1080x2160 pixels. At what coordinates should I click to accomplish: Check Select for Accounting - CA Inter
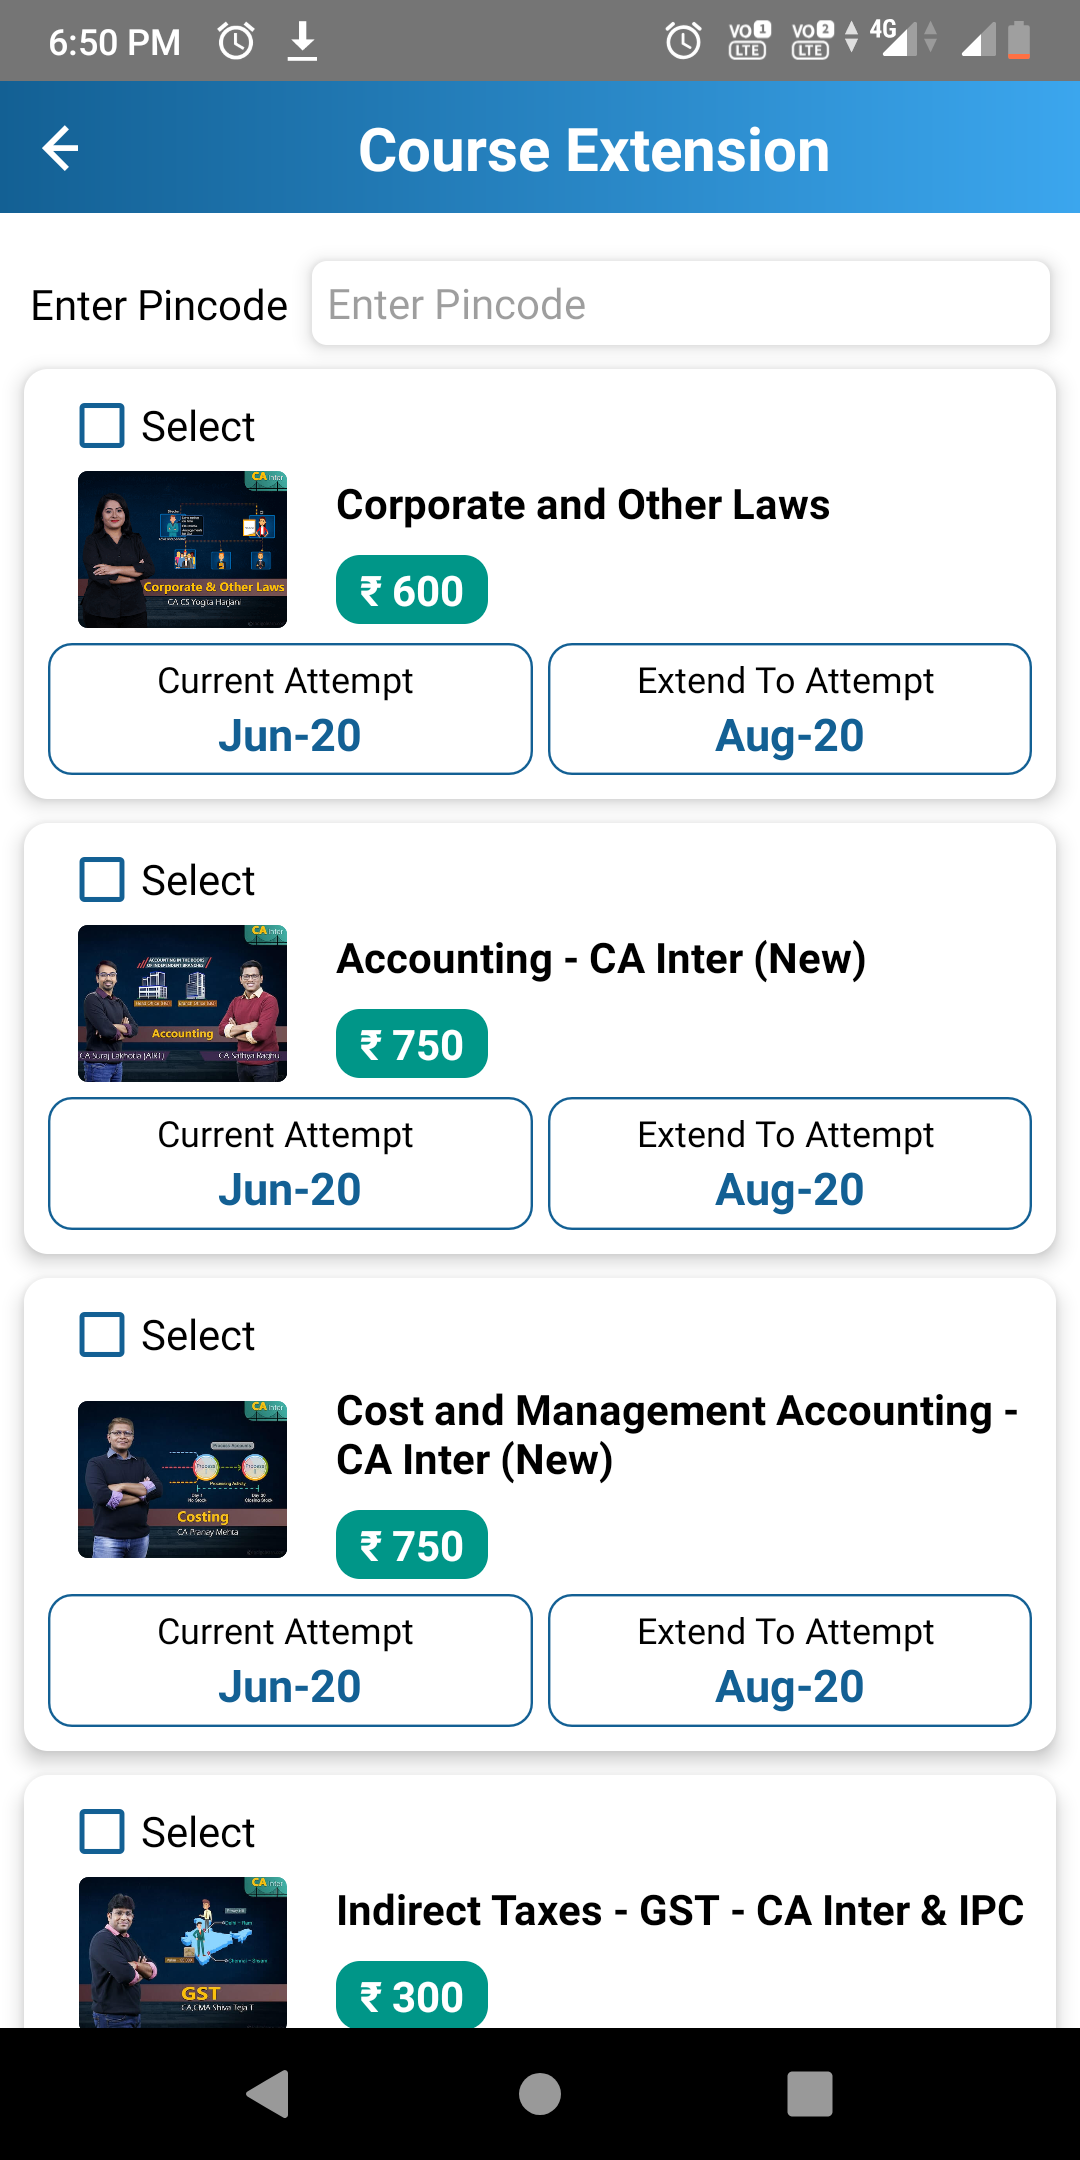tap(102, 880)
